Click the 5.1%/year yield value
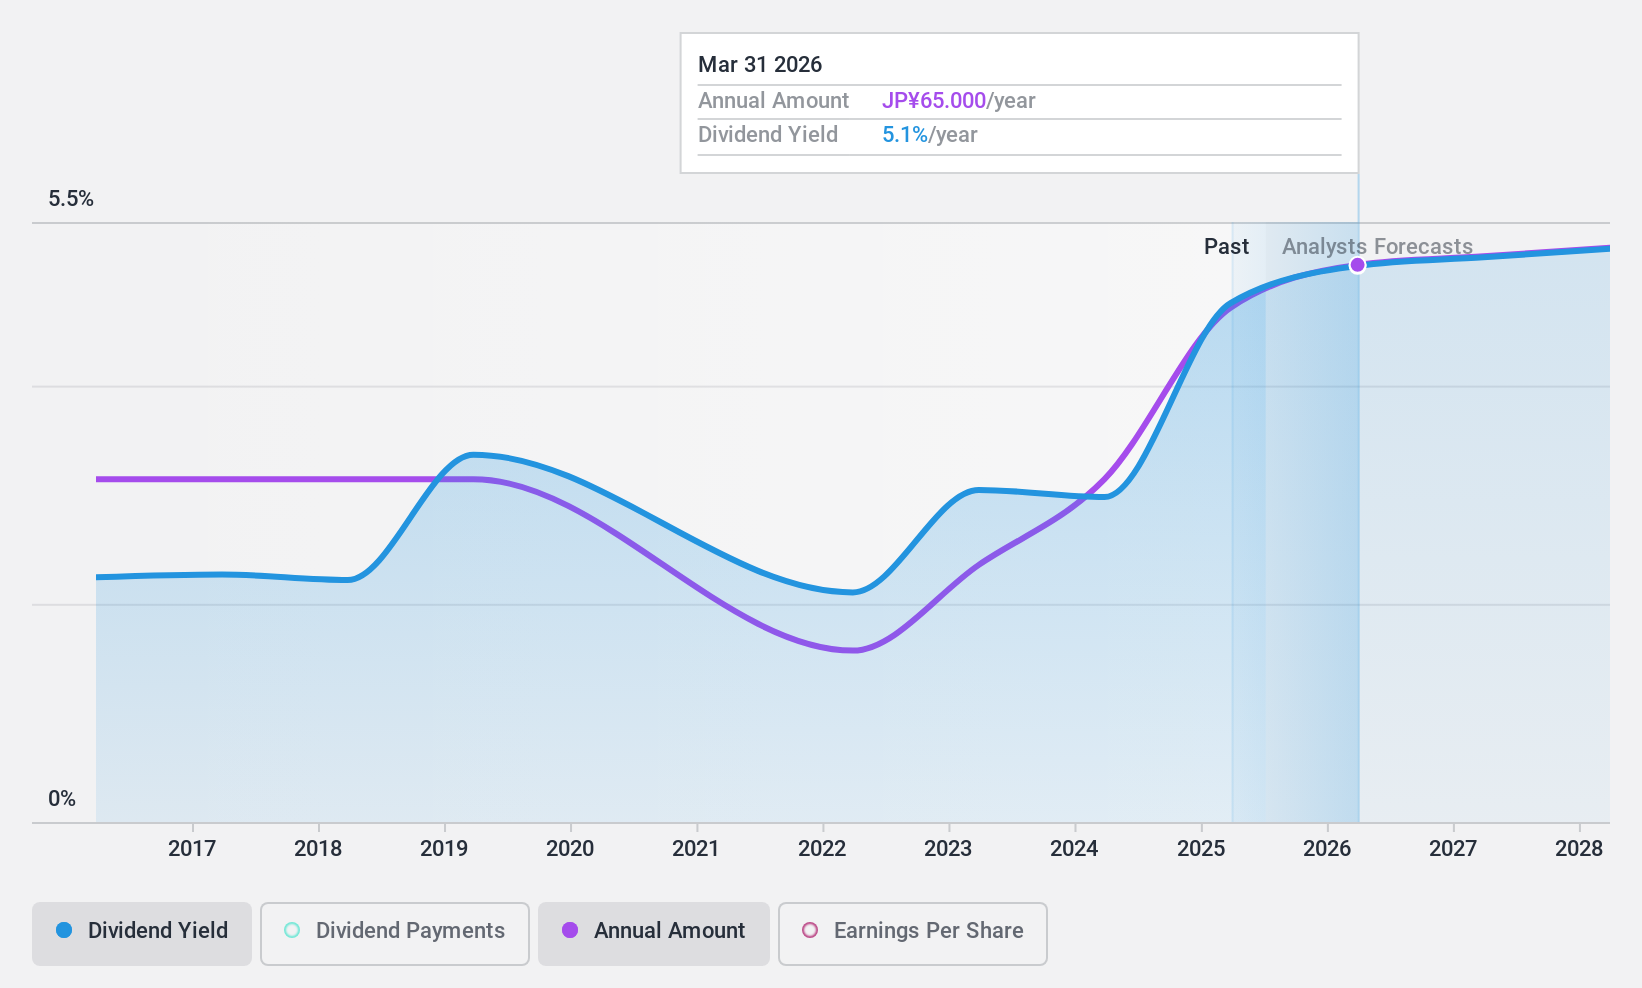The height and width of the screenshot is (988, 1642). point(929,135)
